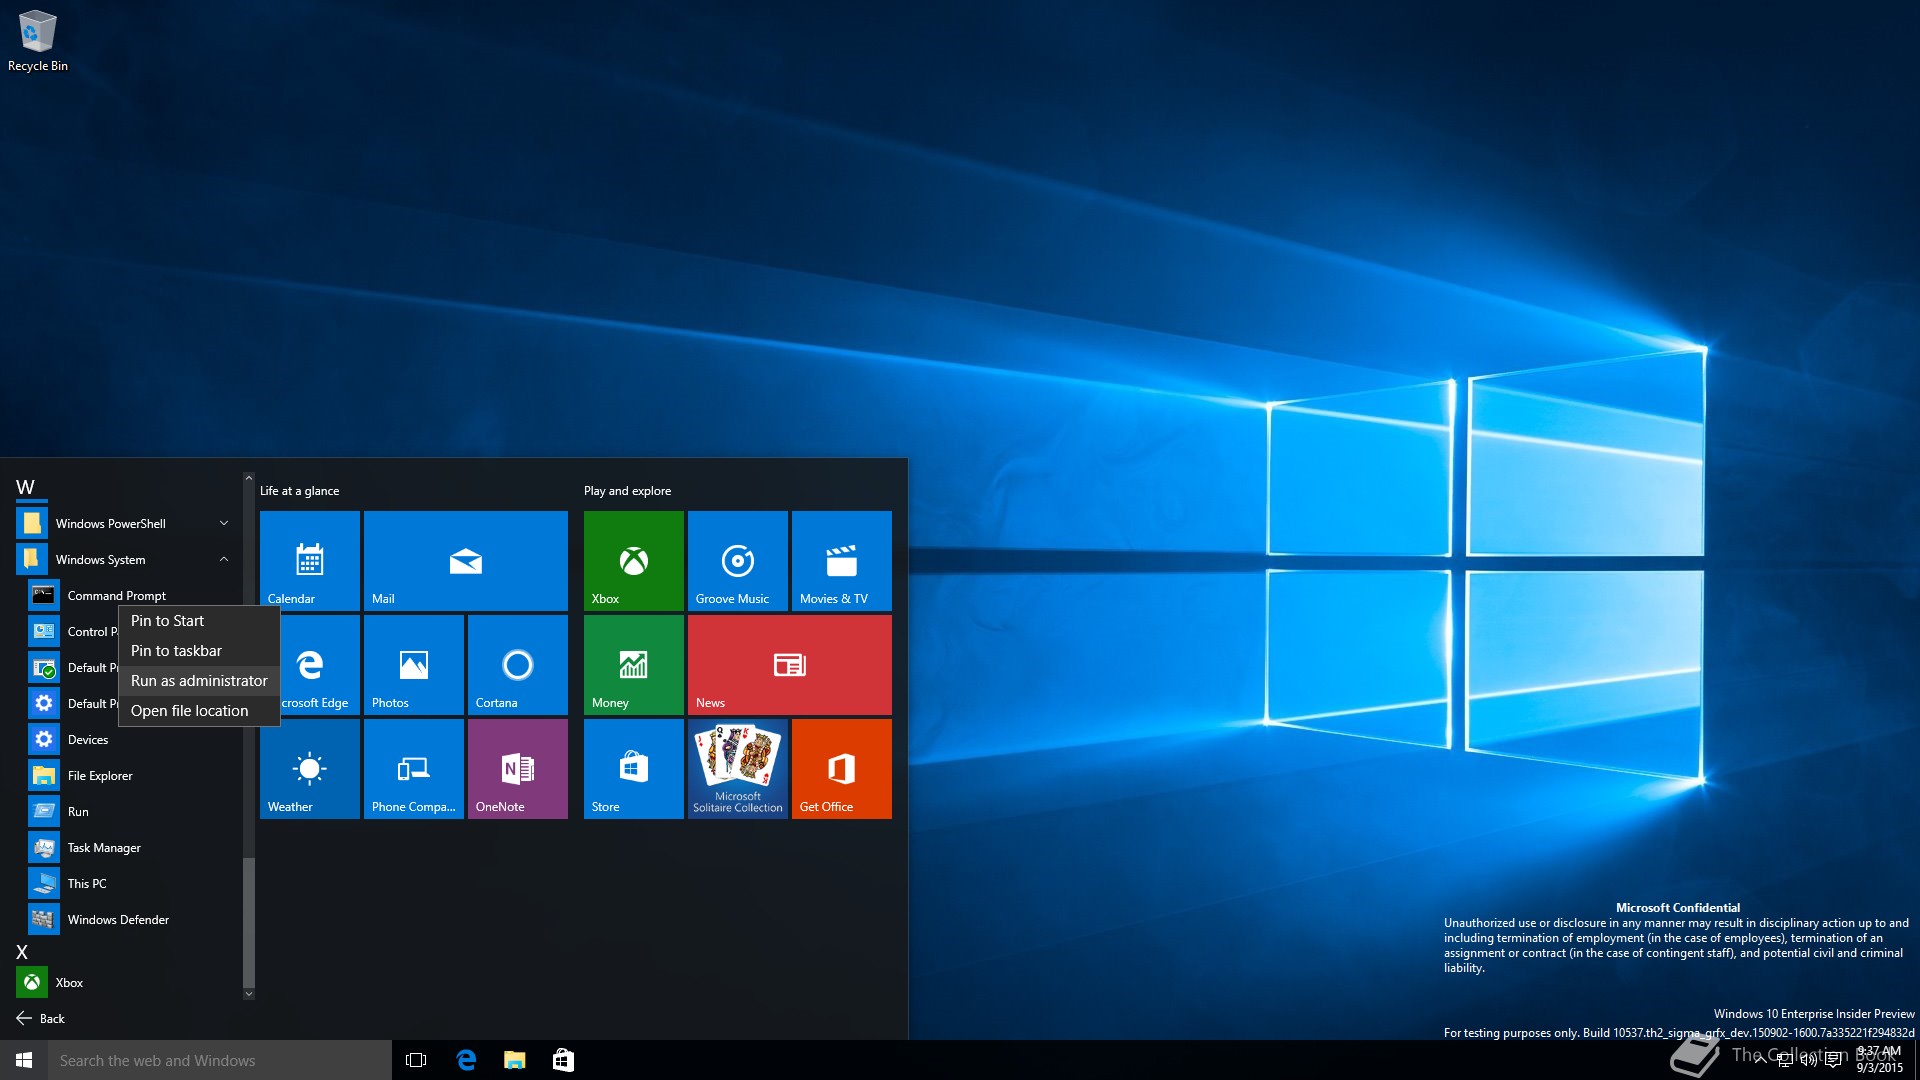The image size is (1920, 1080).
Task: Click the letter X section header
Action: (x=22, y=952)
